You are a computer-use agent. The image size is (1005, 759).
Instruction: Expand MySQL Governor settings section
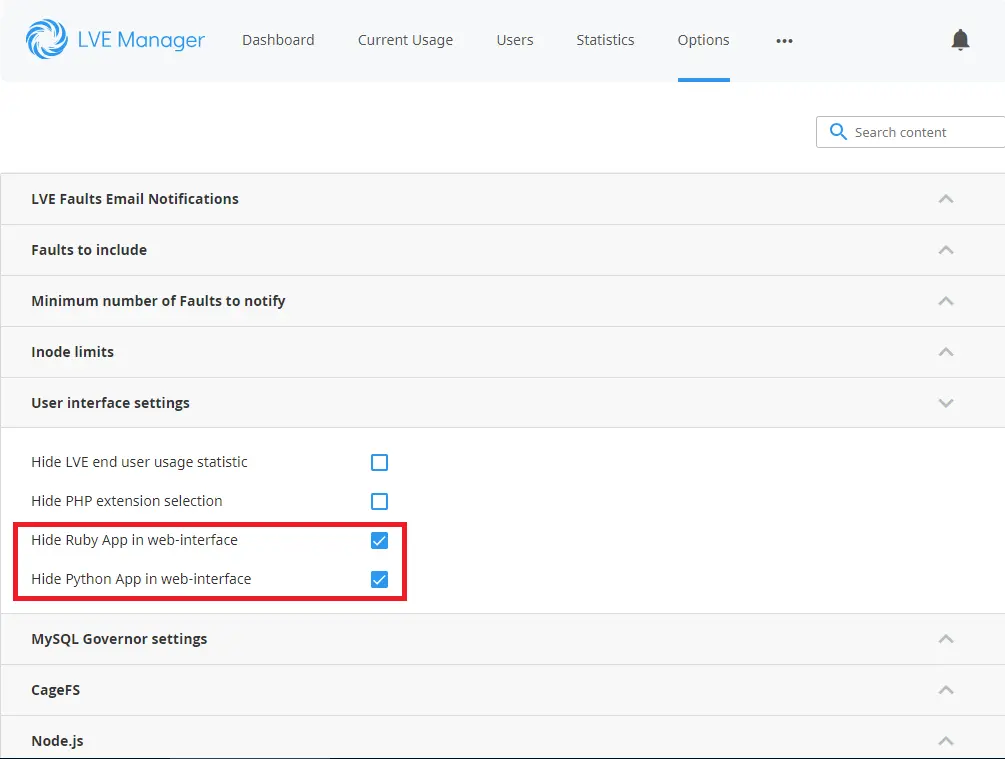(945, 639)
